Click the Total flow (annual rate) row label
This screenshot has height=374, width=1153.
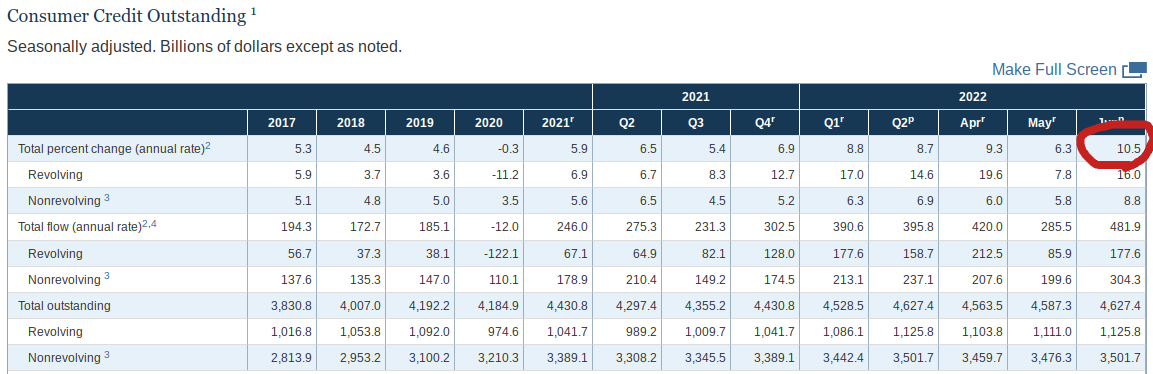[x=79, y=227]
